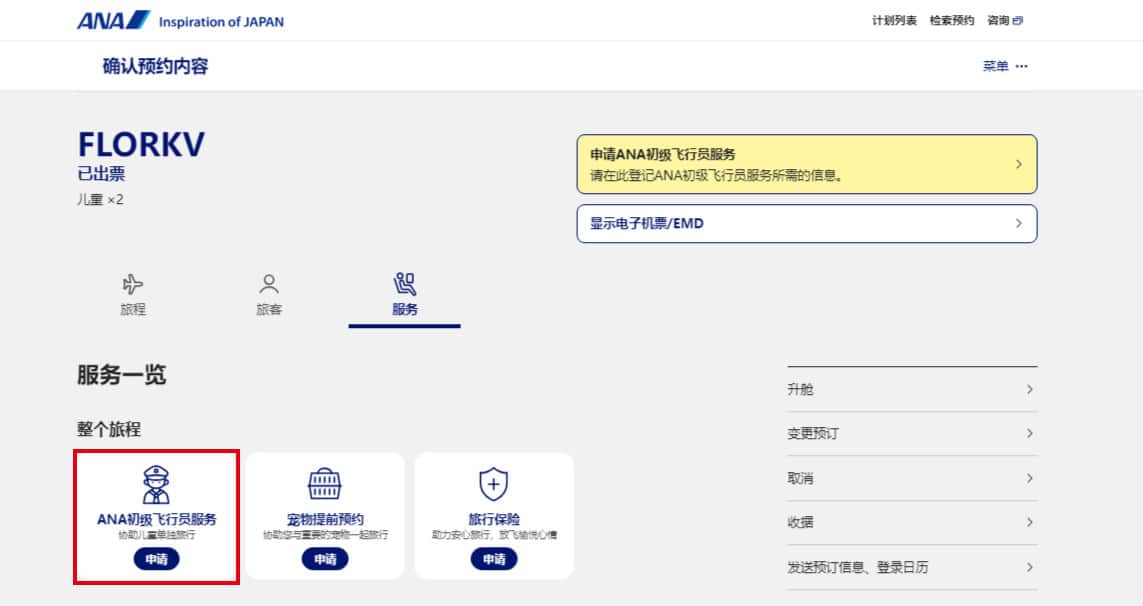Open 显示电子机票/EMD
Viewport: 1143px width, 606px height.
tap(806, 224)
